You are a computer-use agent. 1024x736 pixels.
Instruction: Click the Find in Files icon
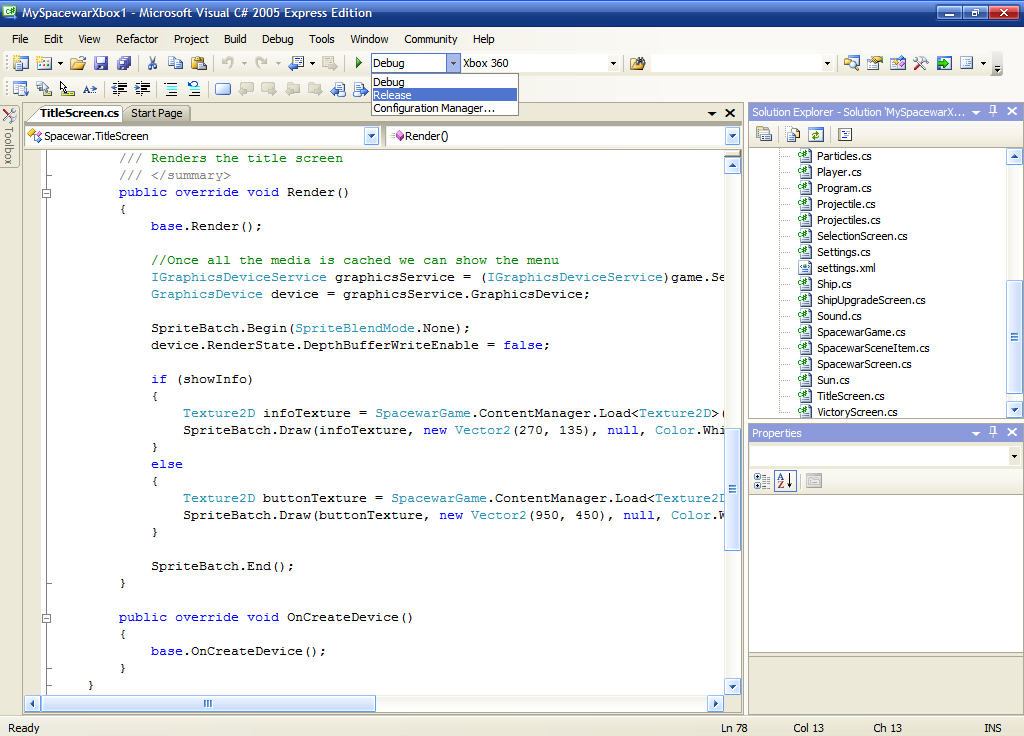tap(638, 63)
